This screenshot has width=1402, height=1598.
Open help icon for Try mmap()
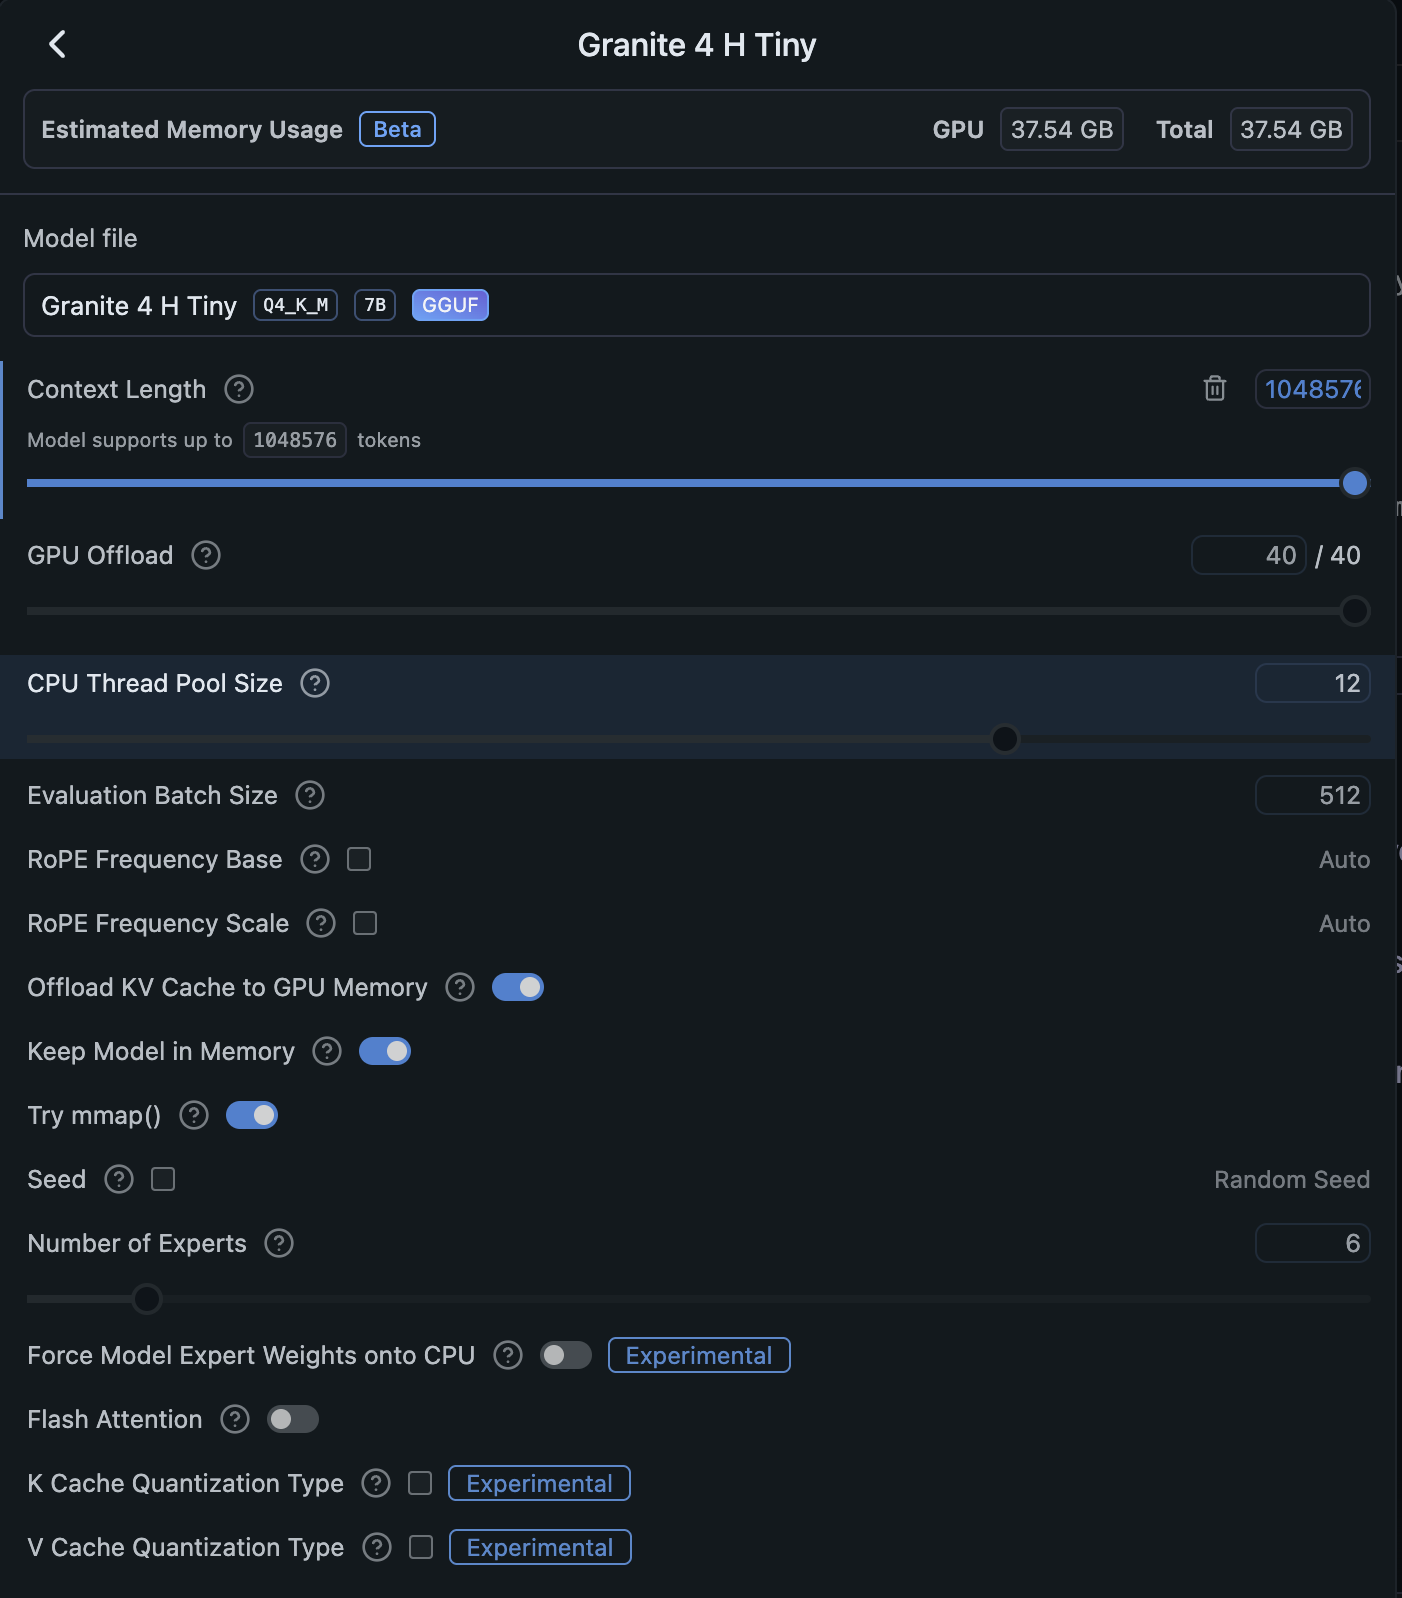[194, 1115]
